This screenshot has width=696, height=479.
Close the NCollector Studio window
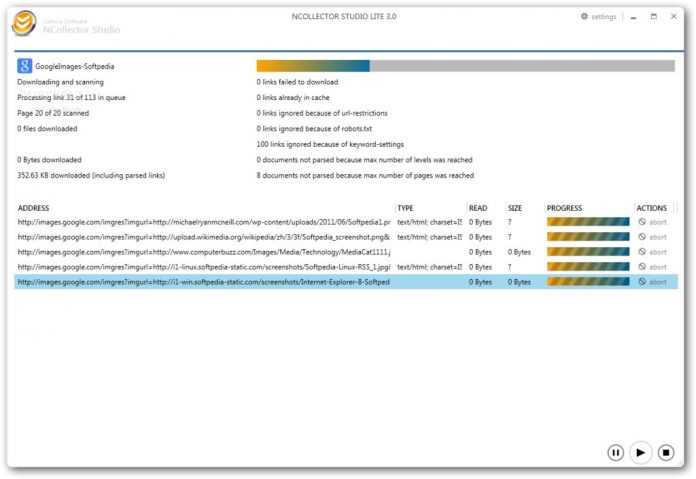[673, 16]
